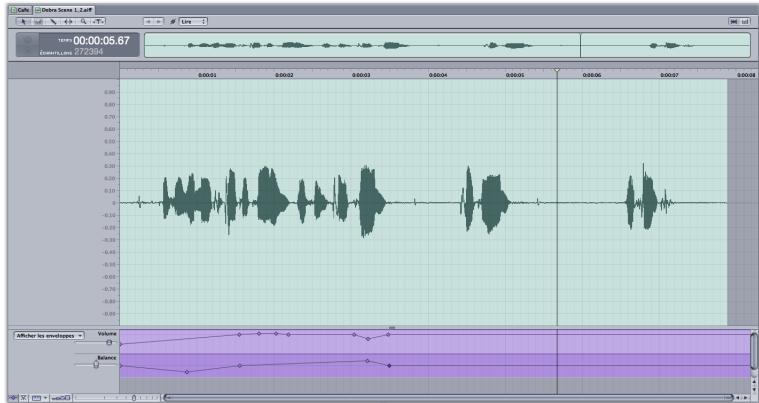
Task: Open the Afficher les enveloppes dropdown
Action: 49,336
